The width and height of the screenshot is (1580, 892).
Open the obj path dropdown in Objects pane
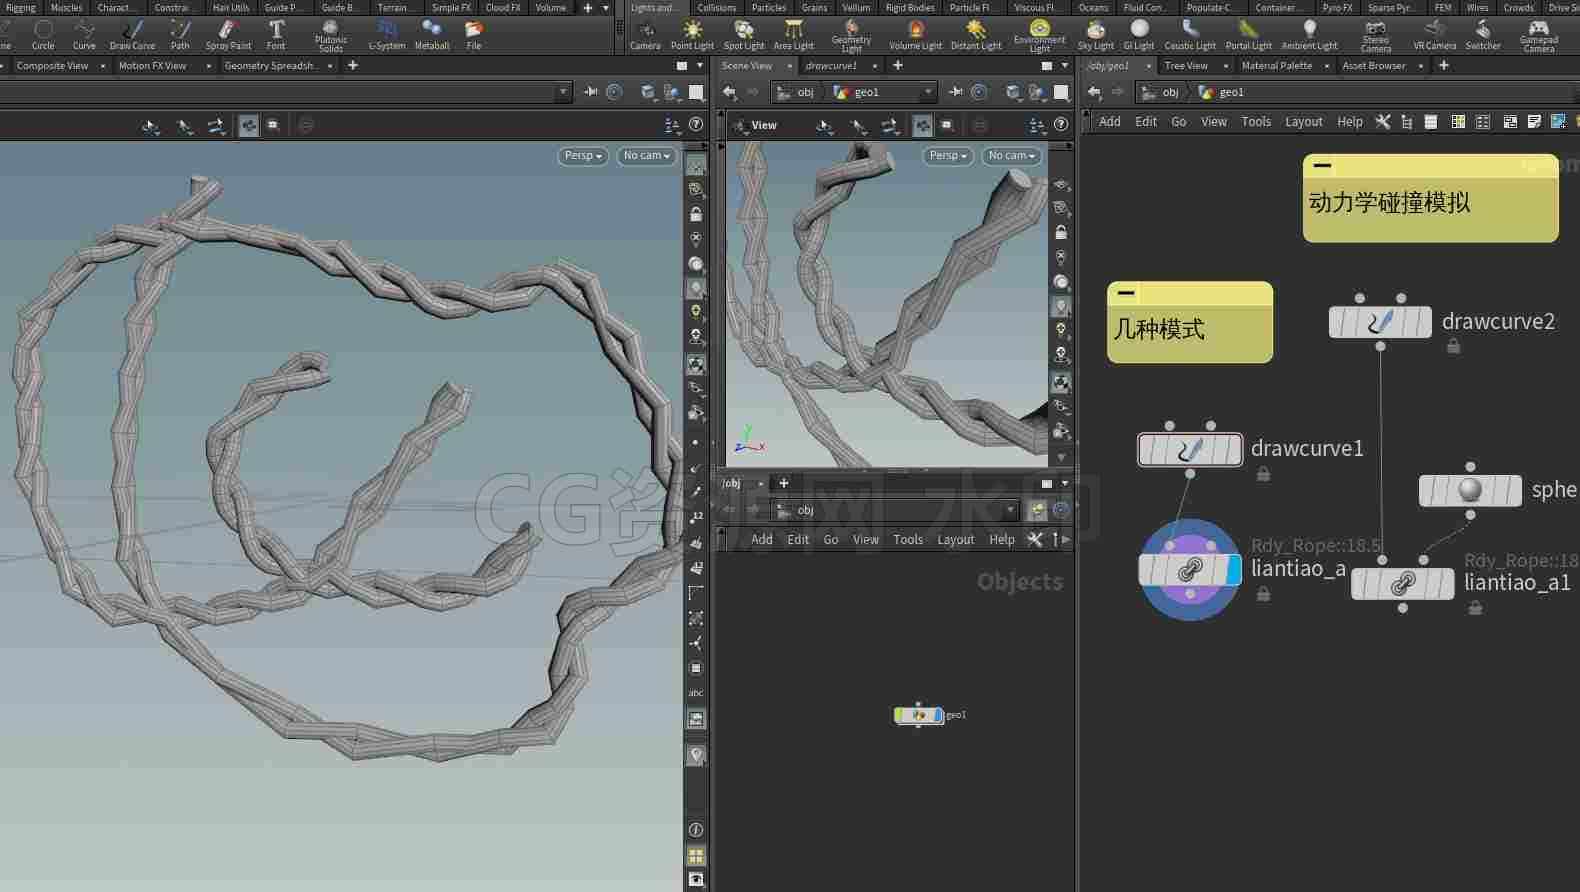[x=1010, y=510]
